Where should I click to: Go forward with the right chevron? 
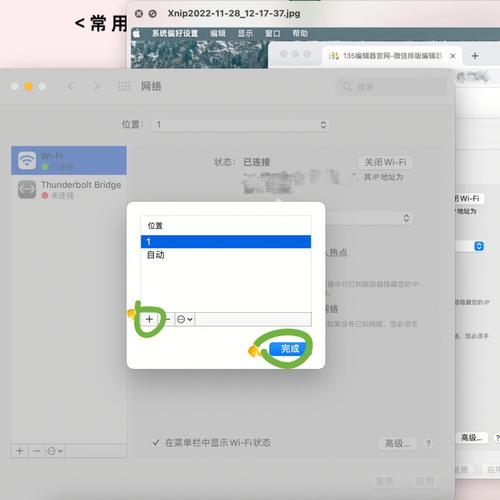pyautogui.click(x=96, y=86)
